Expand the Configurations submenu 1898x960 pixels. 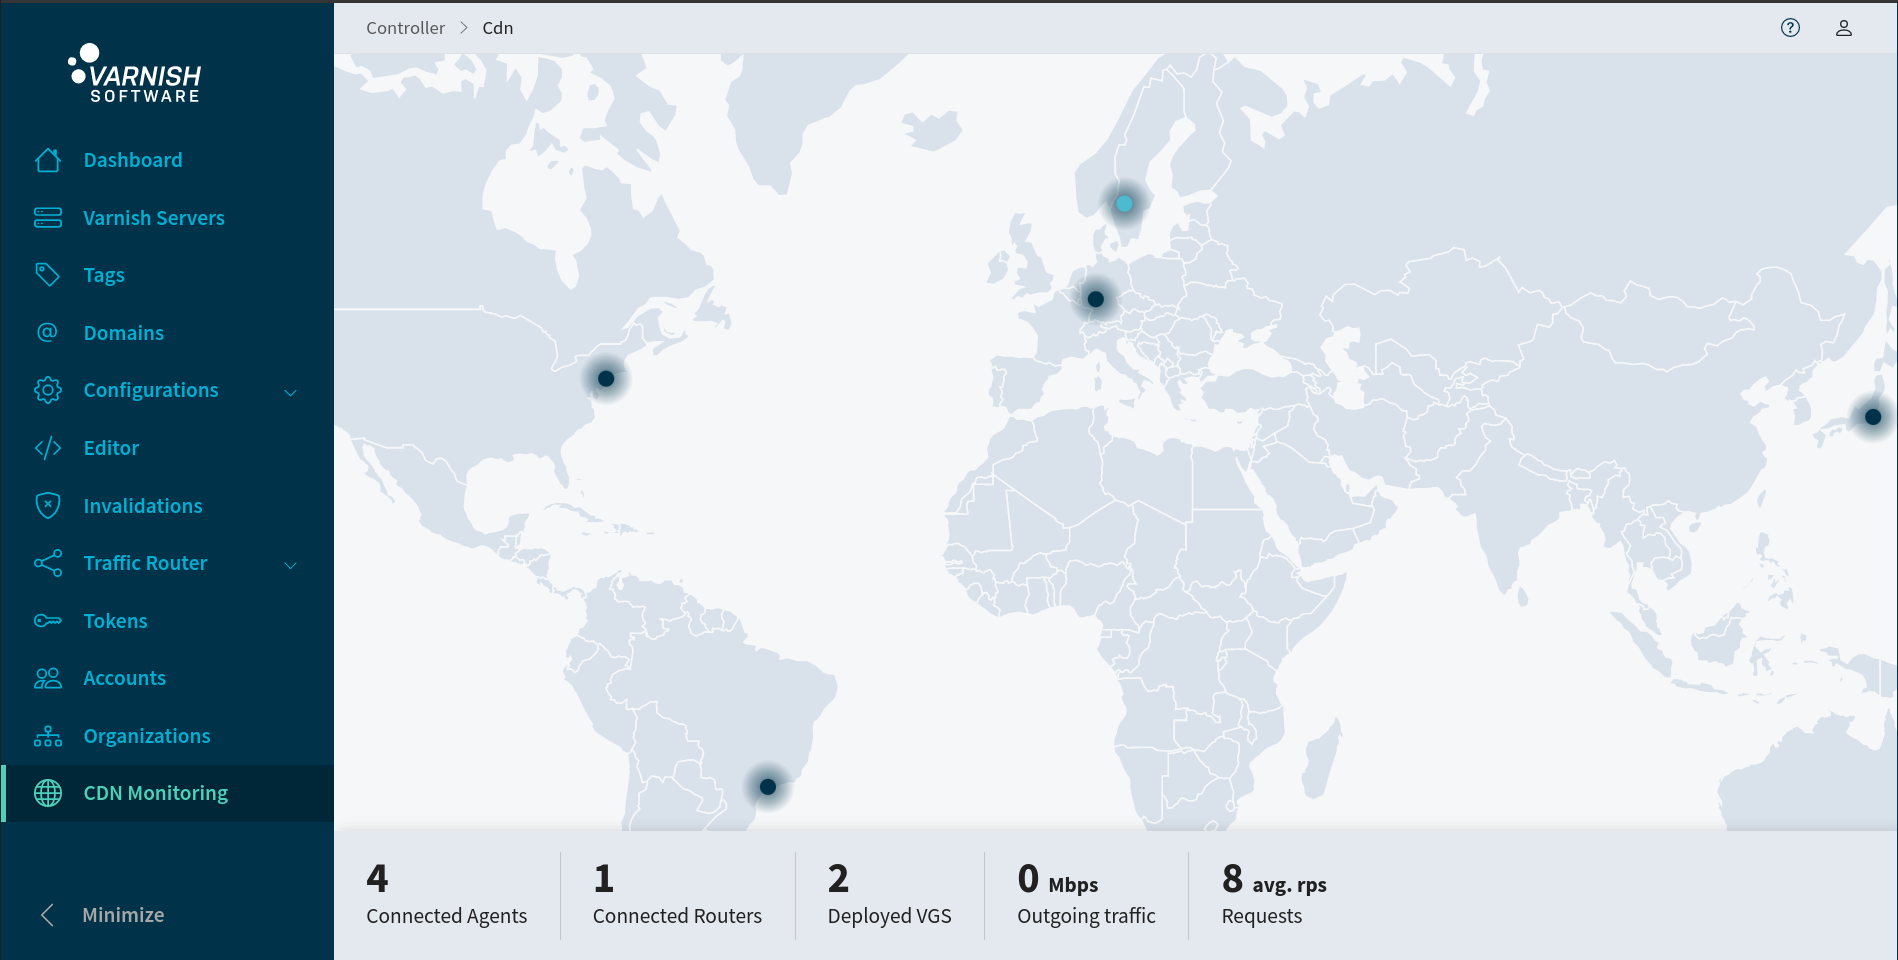[x=290, y=391]
